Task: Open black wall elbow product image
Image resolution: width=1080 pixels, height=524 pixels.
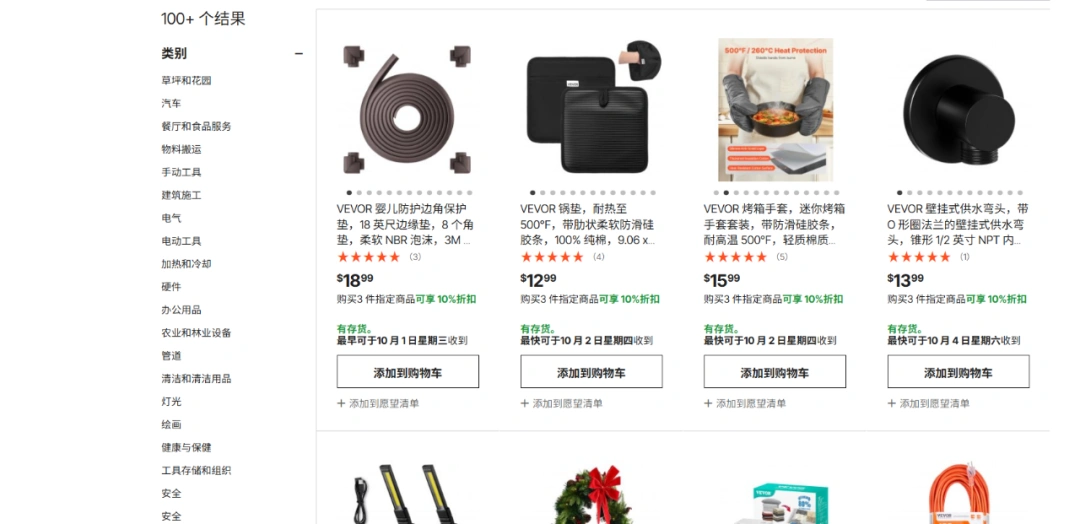Action: [958, 110]
